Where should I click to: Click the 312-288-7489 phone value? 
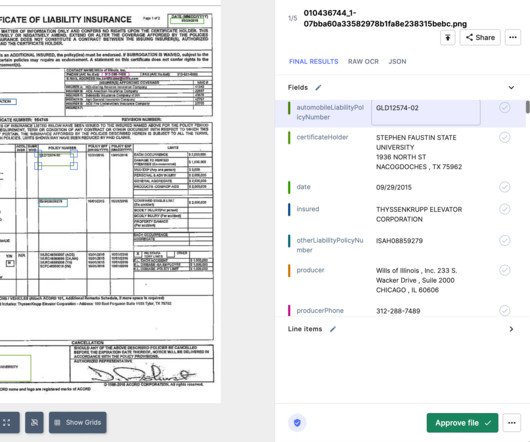398,311
